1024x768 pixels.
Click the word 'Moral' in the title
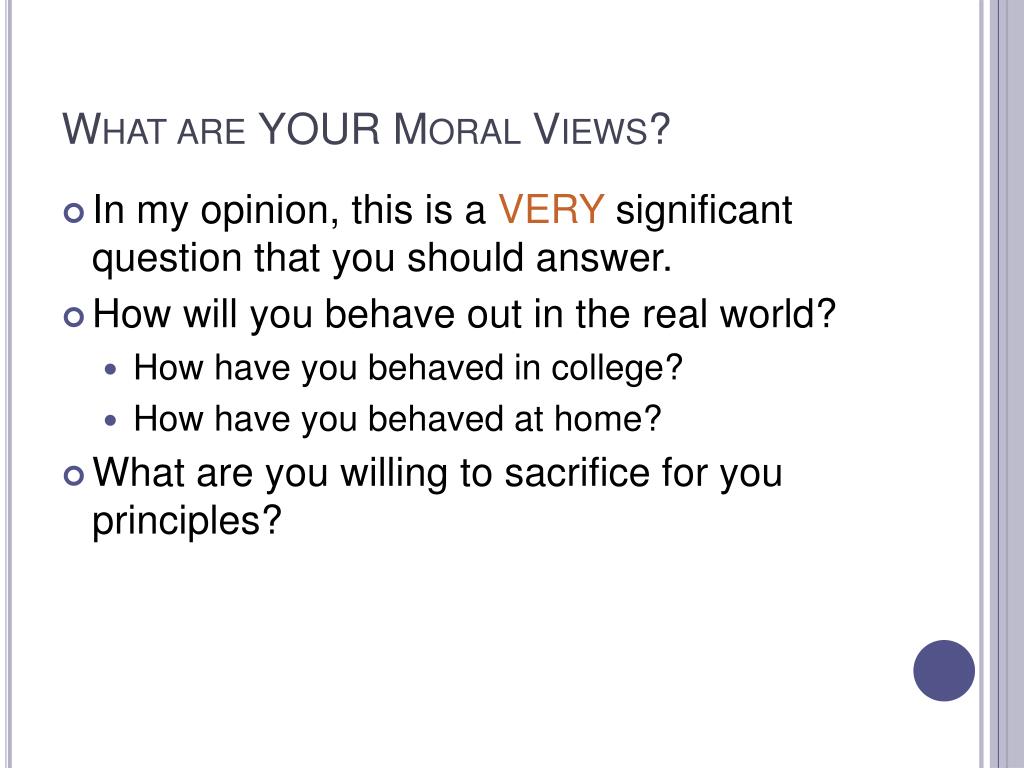(456, 129)
